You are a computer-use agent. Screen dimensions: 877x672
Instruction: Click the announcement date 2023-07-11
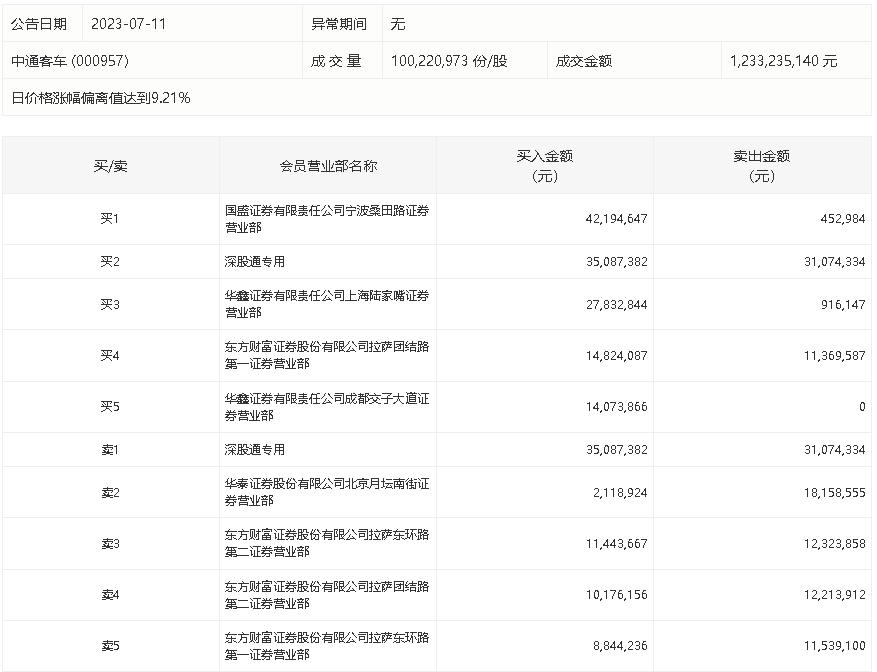pyautogui.click(x=128, y=24)
